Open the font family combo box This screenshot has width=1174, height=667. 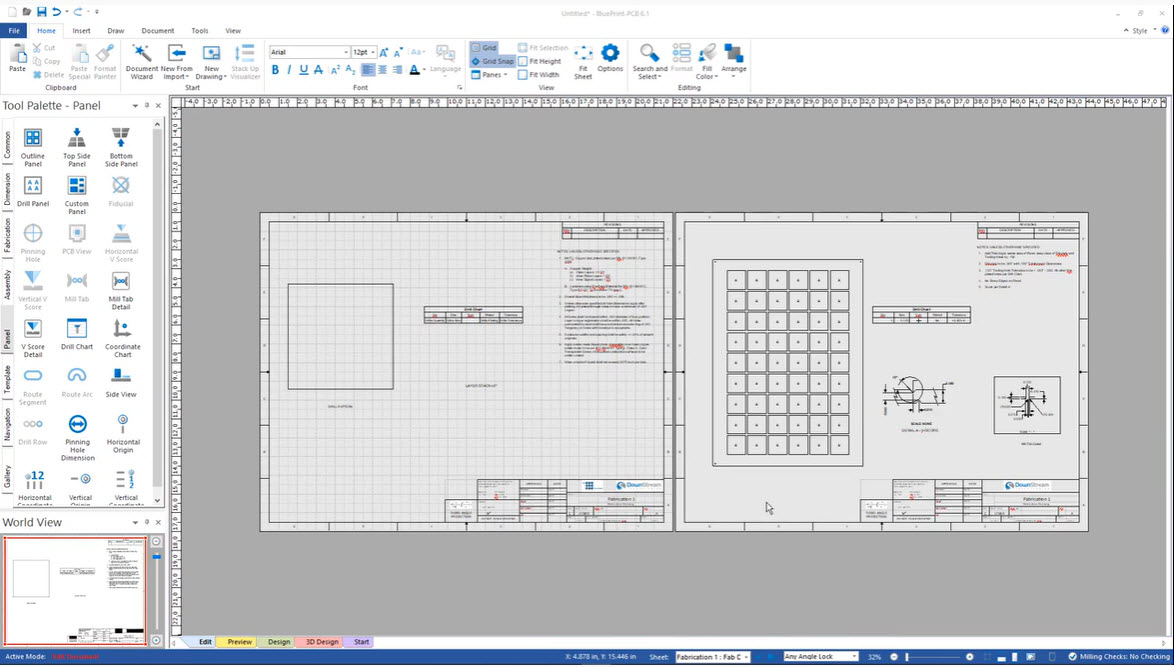(x=307, y=51)
